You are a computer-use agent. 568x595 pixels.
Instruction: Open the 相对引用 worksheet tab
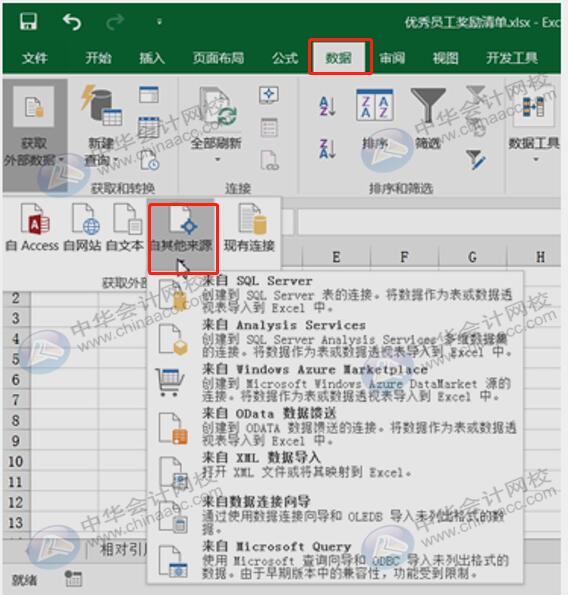(124, 549)
